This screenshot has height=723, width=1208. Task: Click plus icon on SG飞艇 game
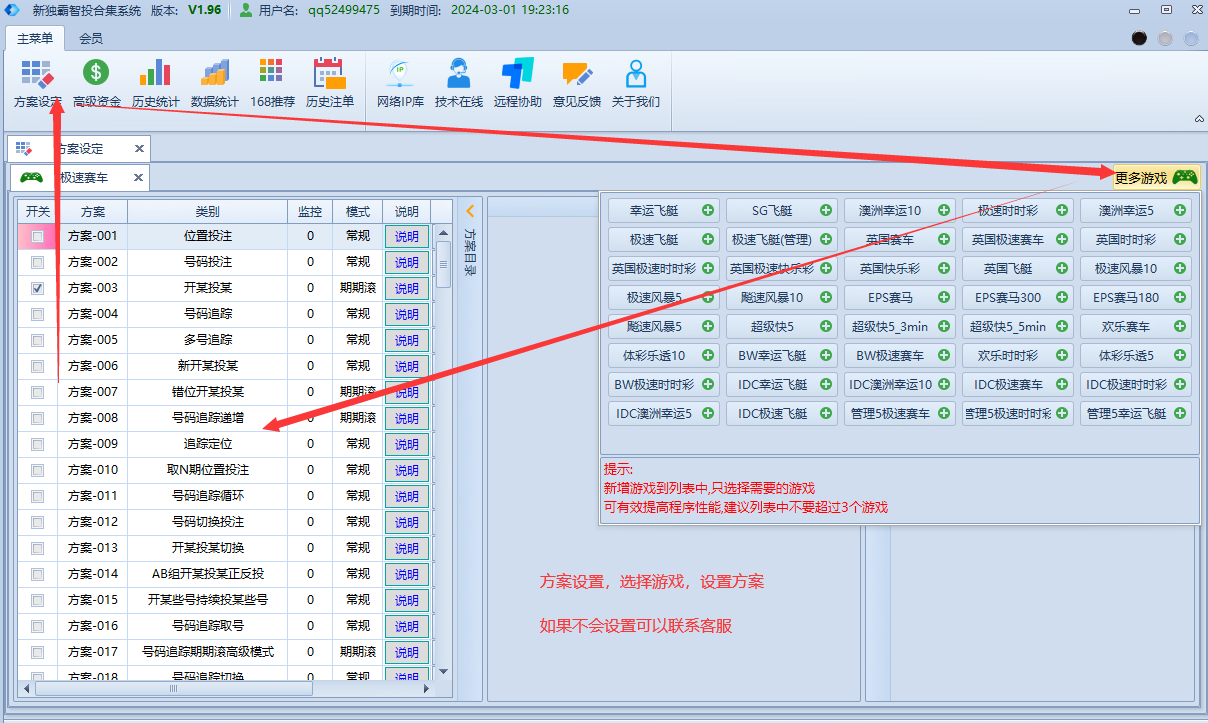pos(826,210)
